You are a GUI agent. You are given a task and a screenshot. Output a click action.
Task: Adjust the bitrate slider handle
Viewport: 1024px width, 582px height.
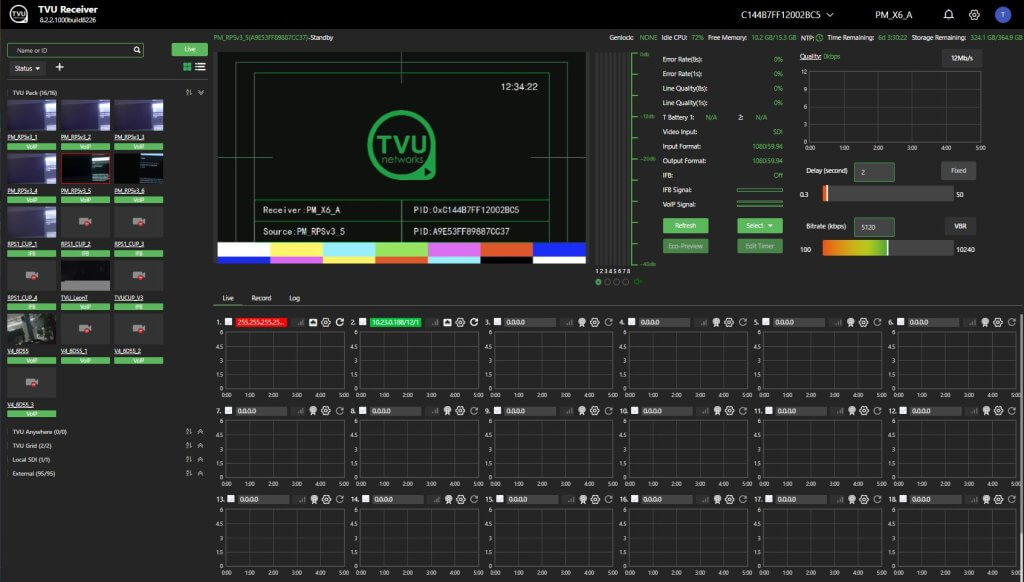(x=888, y=248)
